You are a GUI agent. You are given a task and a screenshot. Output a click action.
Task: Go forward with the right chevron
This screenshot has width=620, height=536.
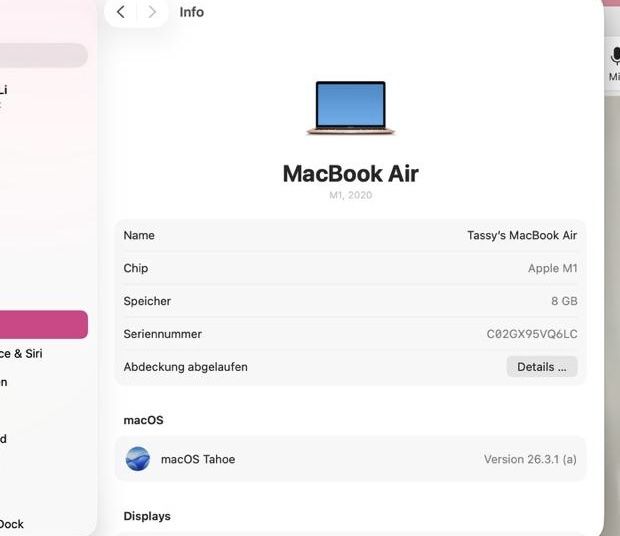point(151,12)
